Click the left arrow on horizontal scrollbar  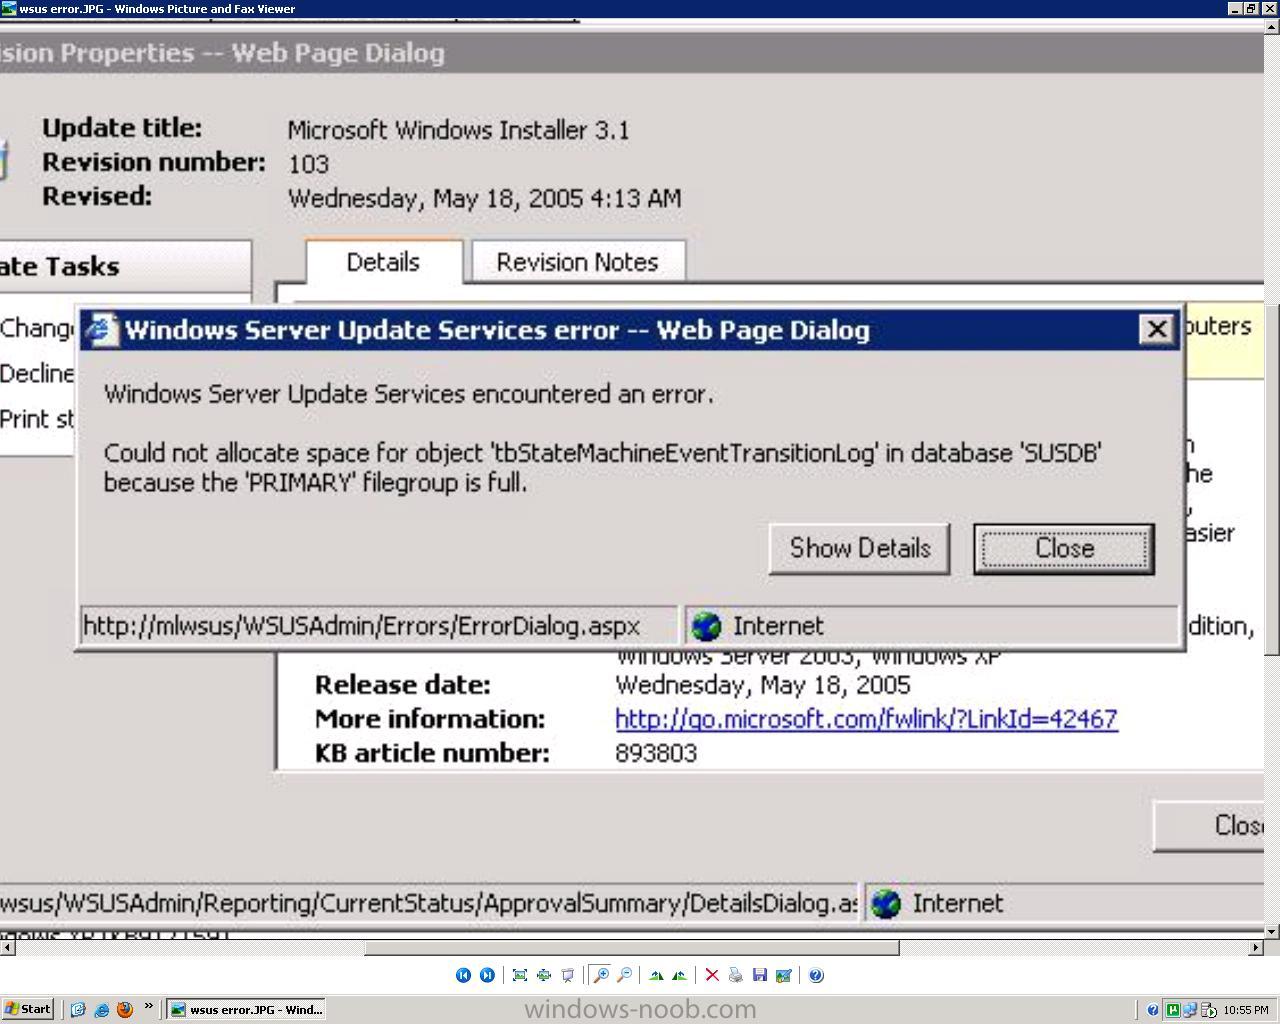point(7,947)
